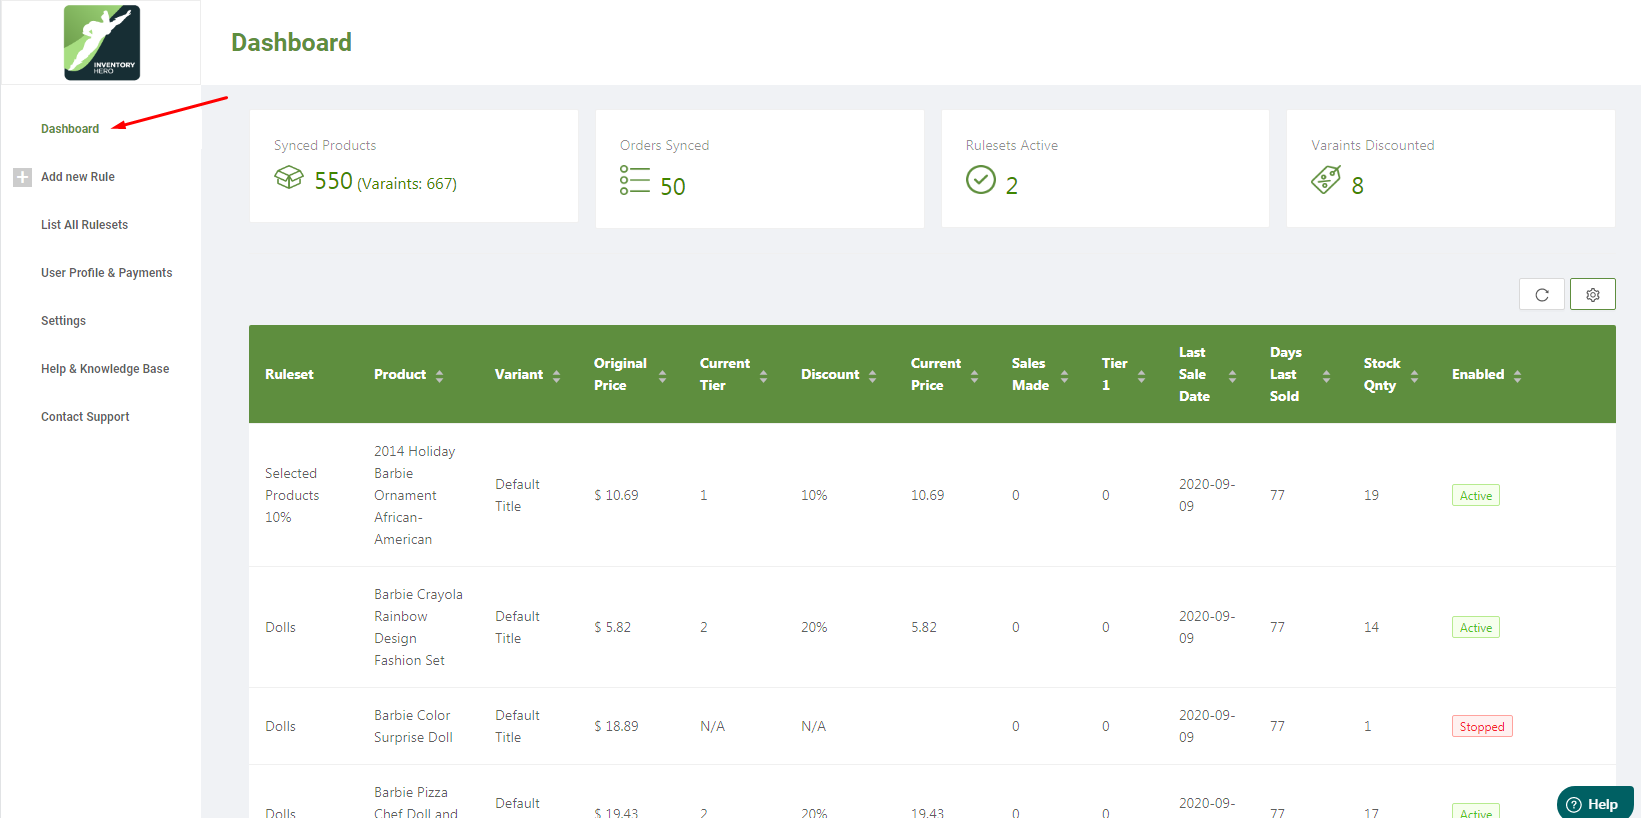Open Help & Knowledge Base
Image resolution: width=1641 pixels, height=818 pixels.
click(105, 369)
